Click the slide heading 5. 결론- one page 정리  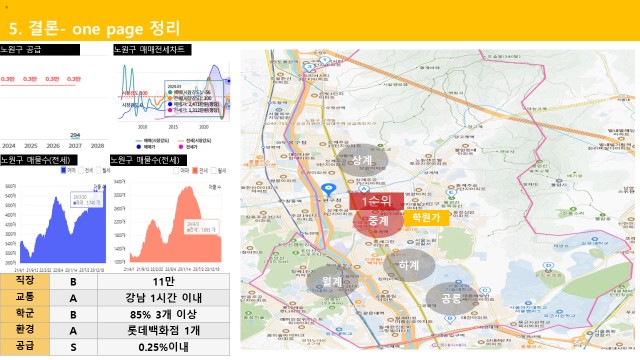click(x=94, y=28)
